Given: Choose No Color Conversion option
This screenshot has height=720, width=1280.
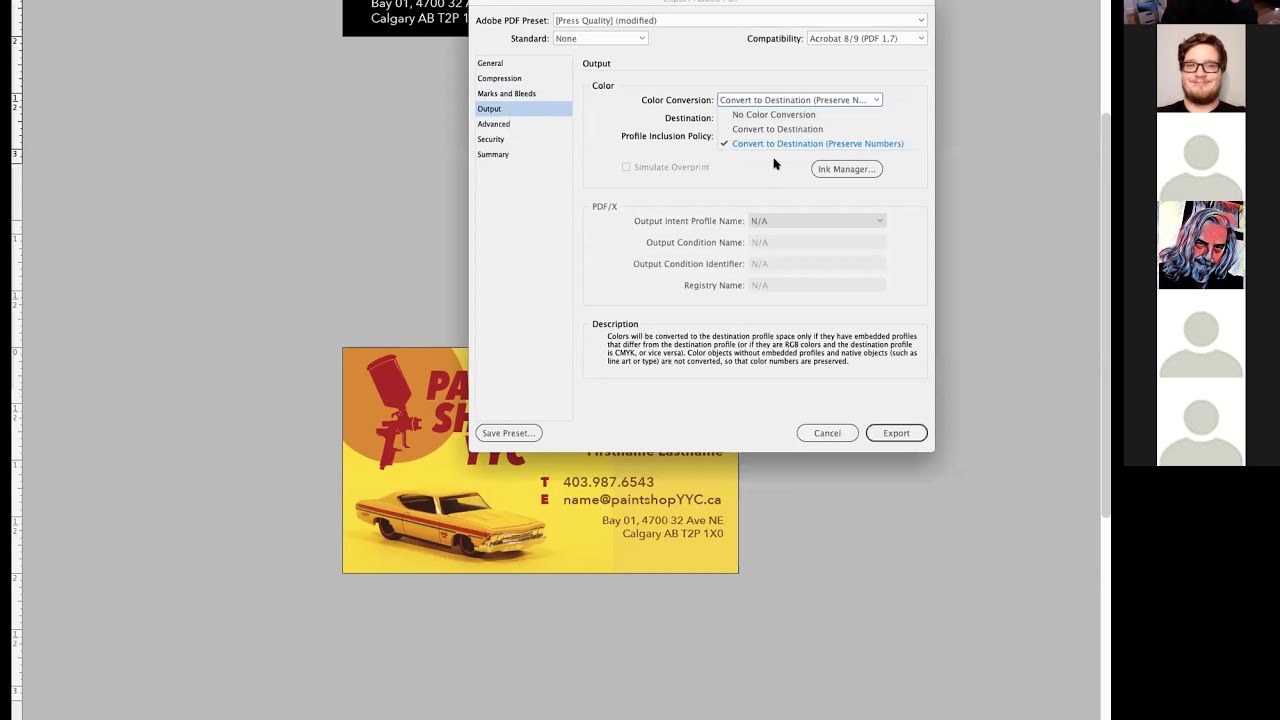Looking at the screenshot, I should tap(773, 114).
